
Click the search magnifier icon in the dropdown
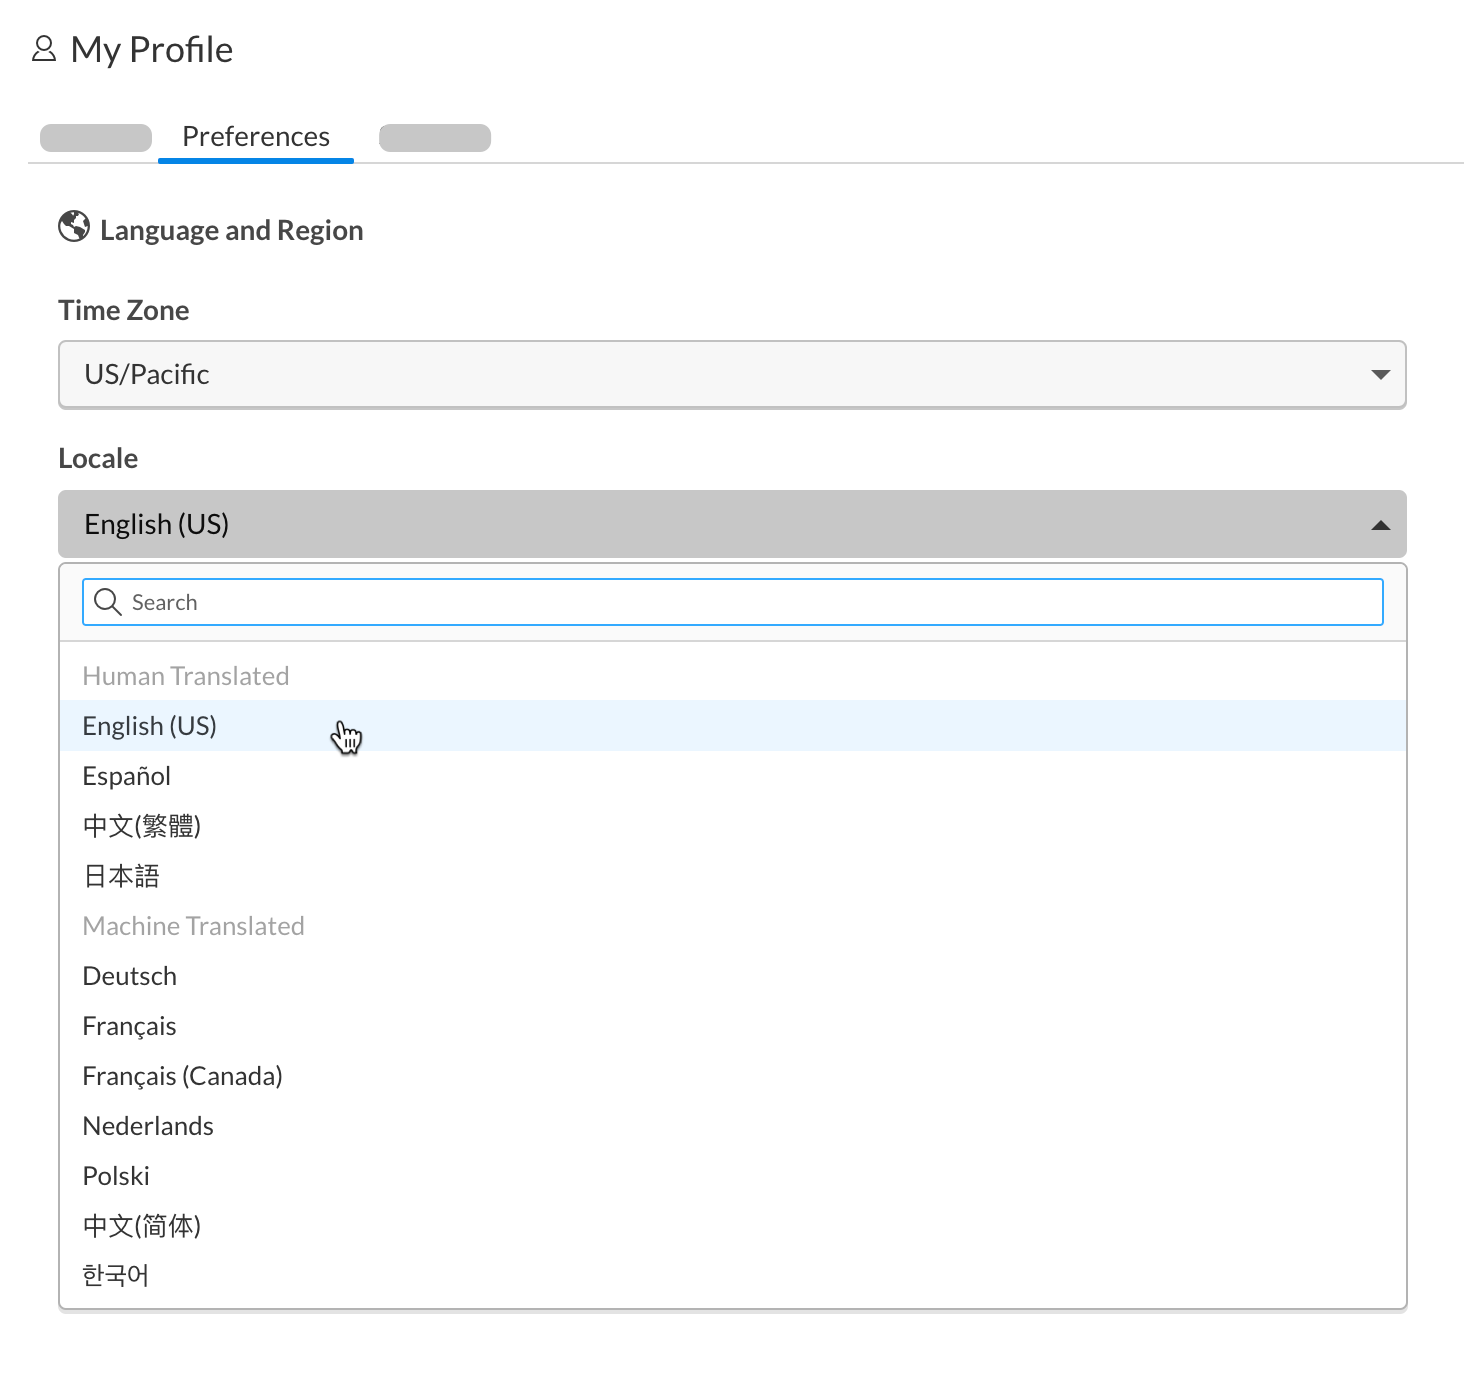point(107,602)
